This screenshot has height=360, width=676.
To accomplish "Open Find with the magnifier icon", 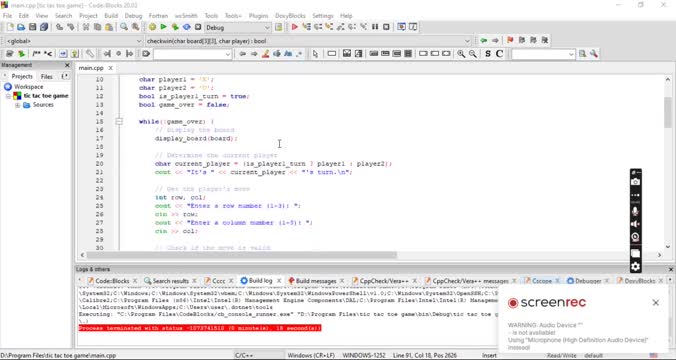I will [x=124, y=27].
